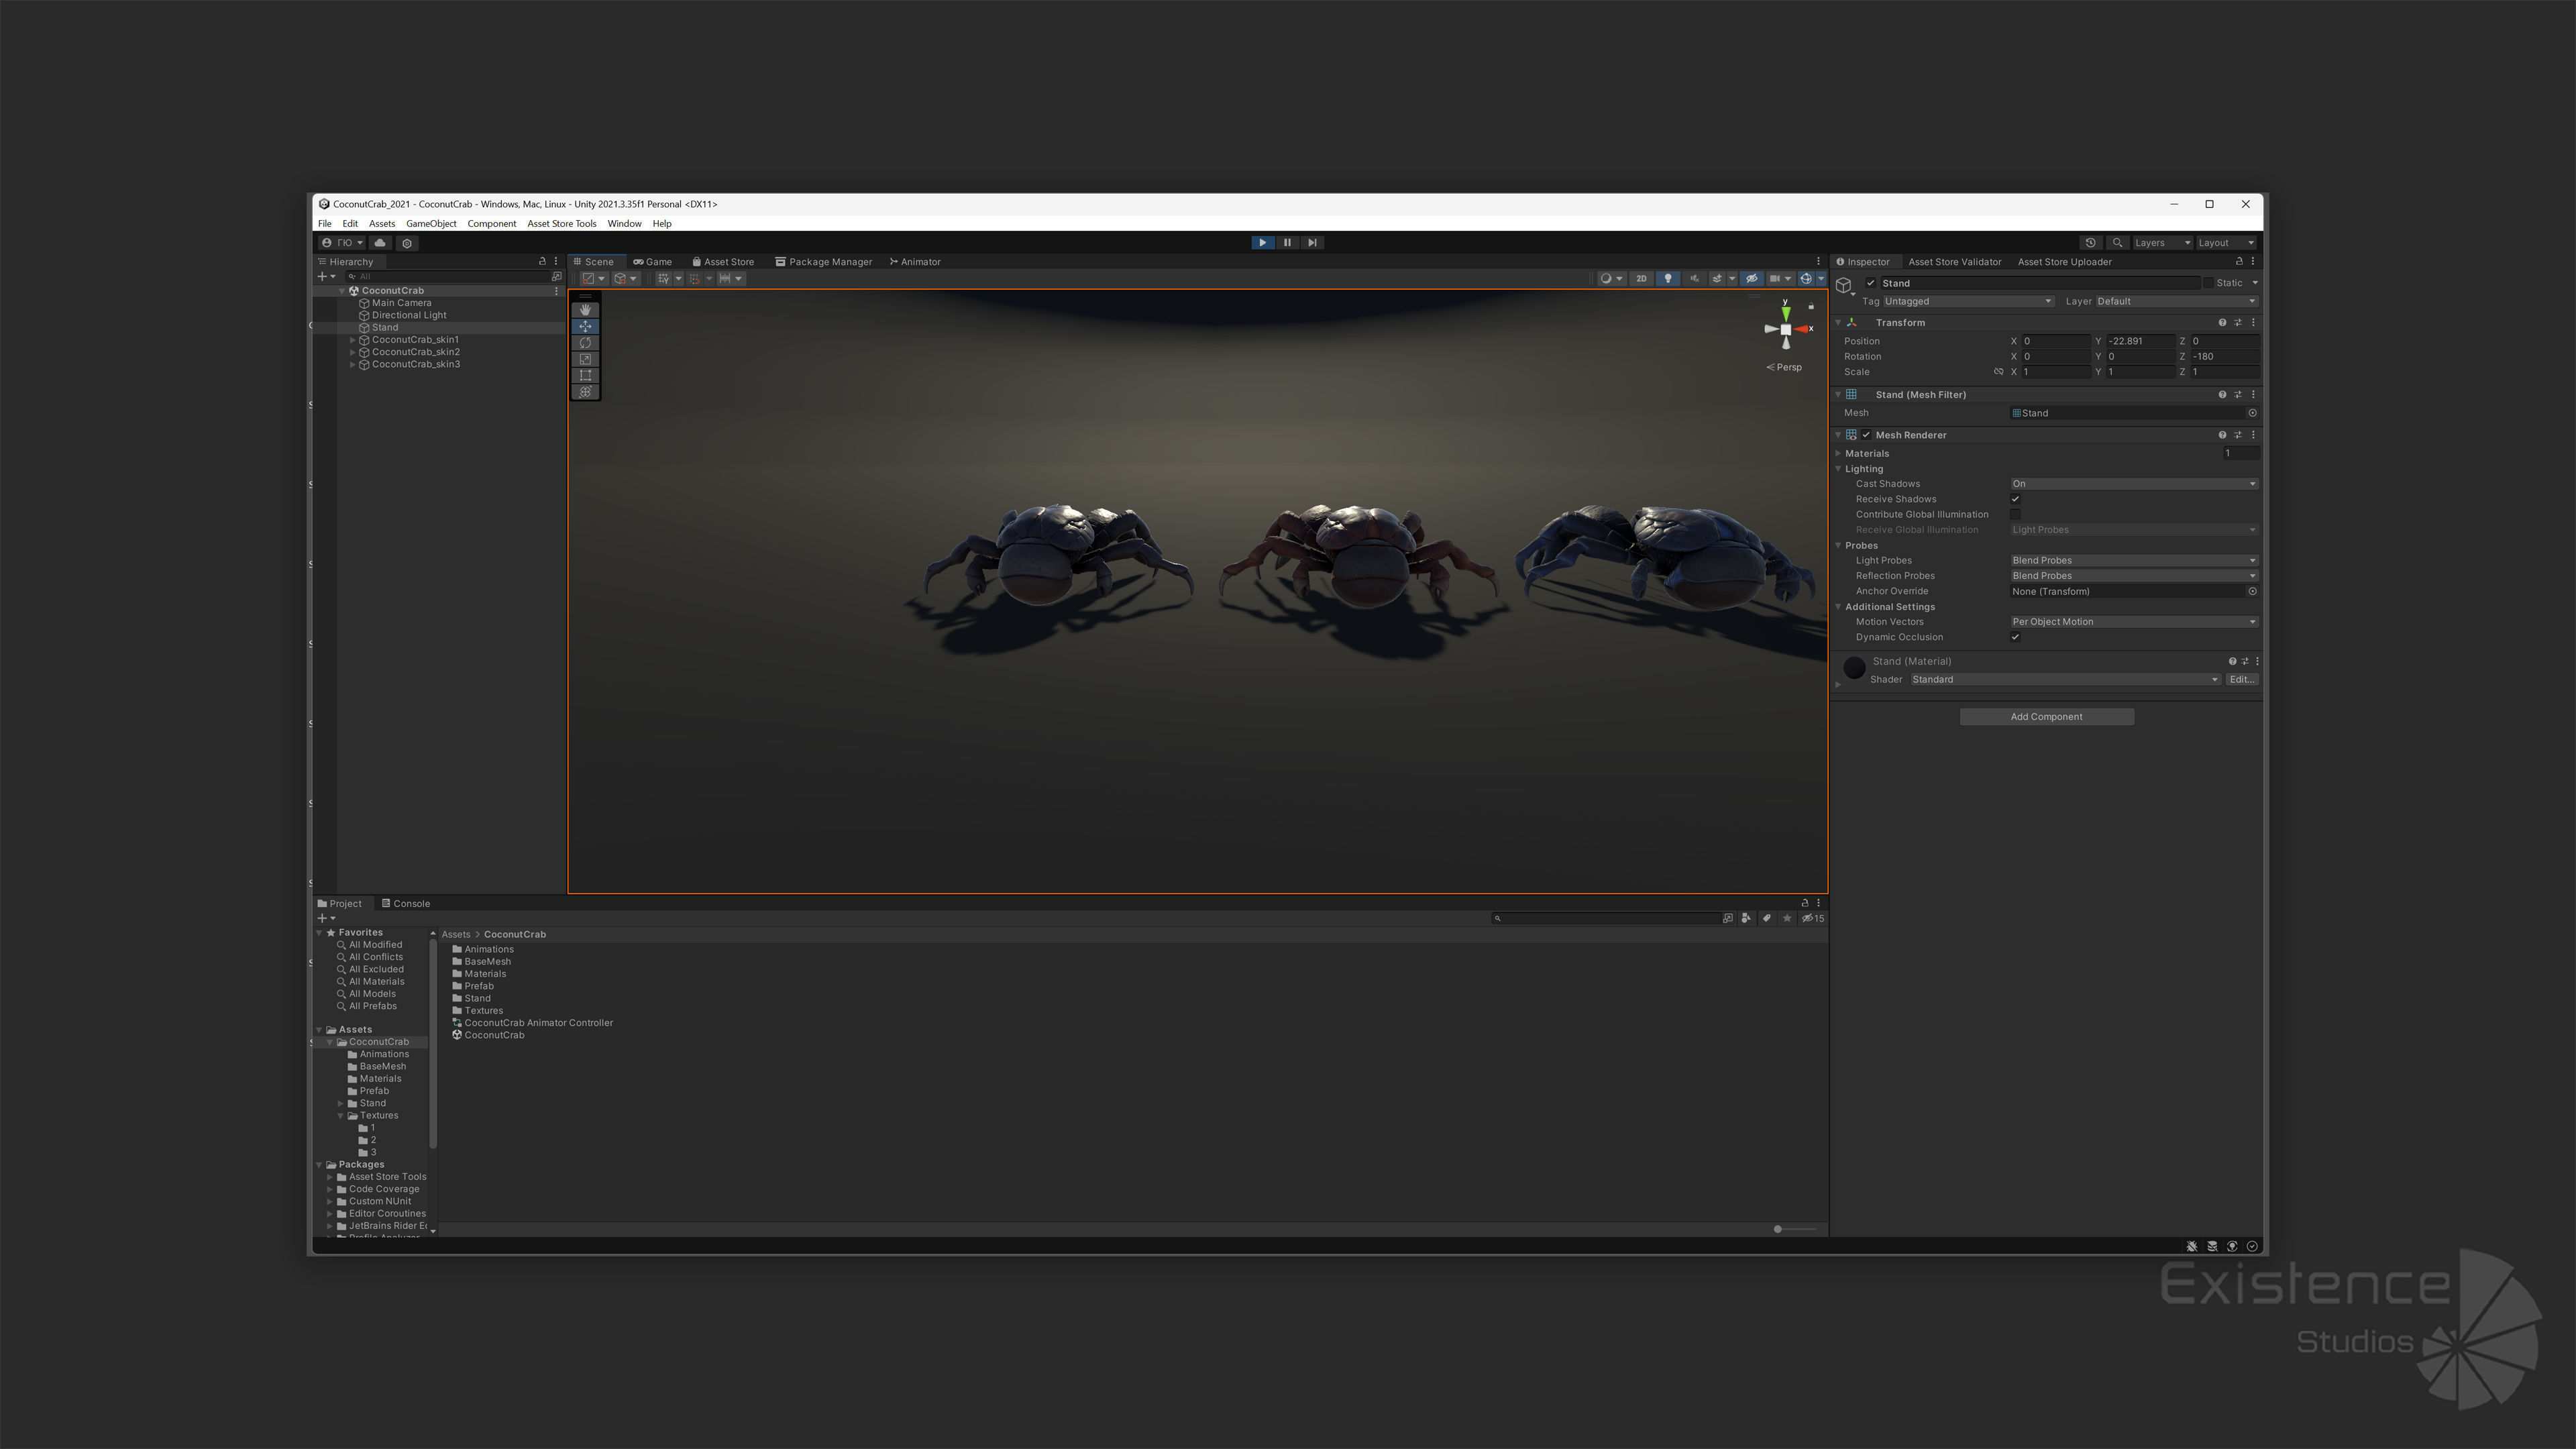The height and width of the screenshot is (1449, 2576).
Task: Toggle 2D view mode button
Action: (x=1641, y=279)
